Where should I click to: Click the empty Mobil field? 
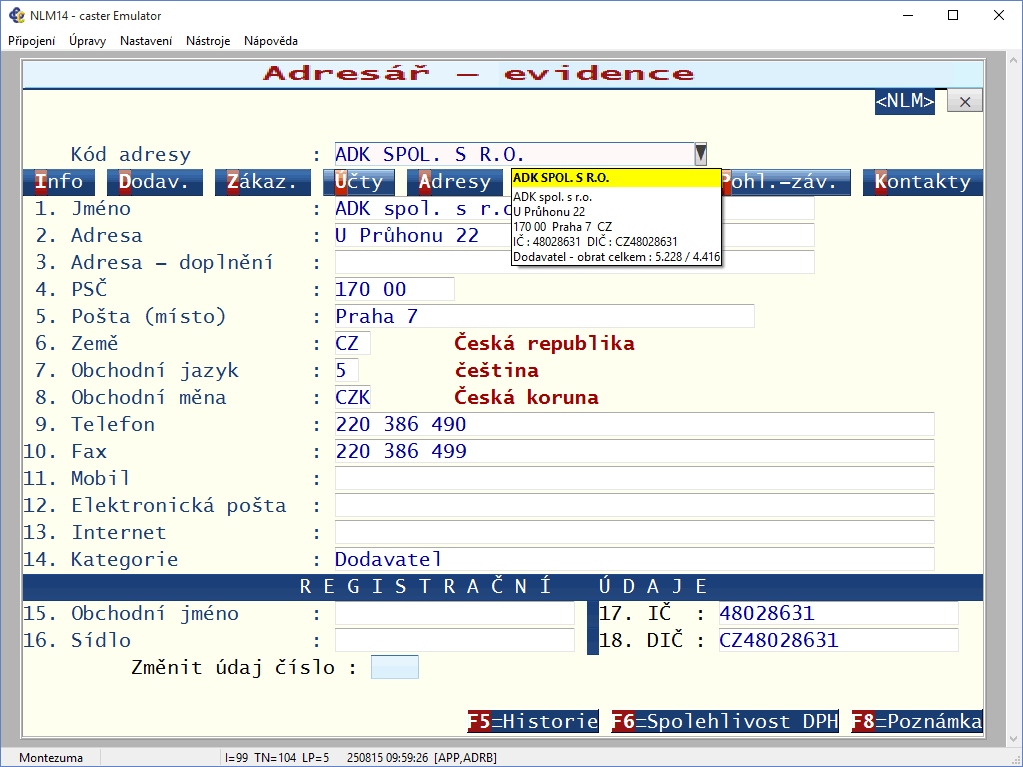[634, 478]
